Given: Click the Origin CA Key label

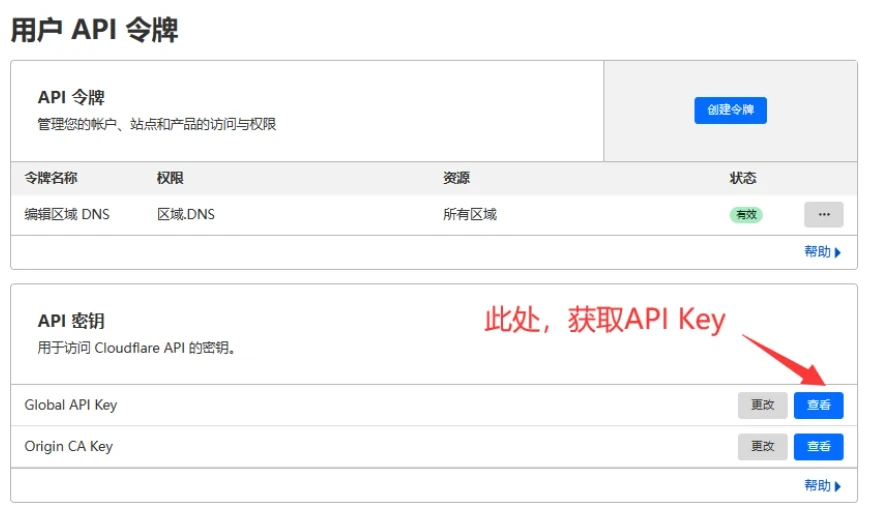Looking at the screenshot, I should click(x=68, y=447).
